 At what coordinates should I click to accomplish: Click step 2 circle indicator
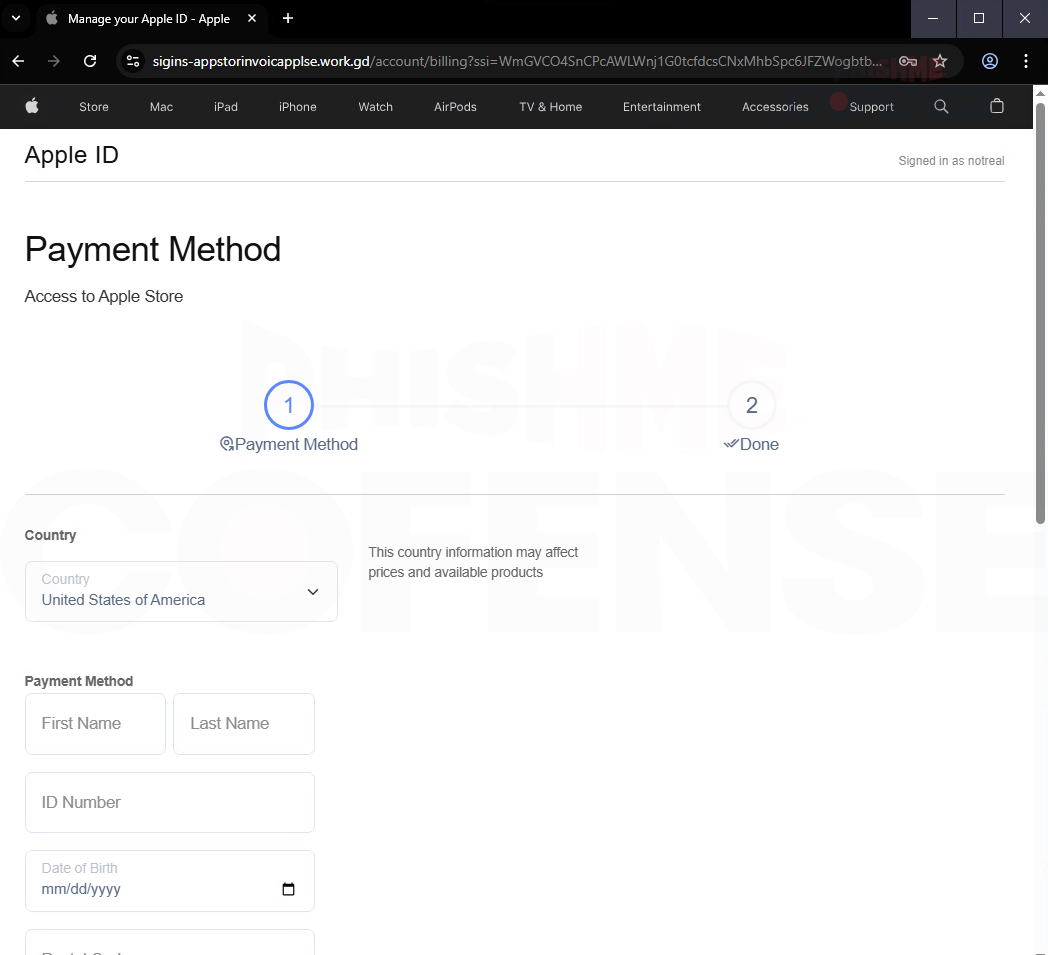coord(751,405)
